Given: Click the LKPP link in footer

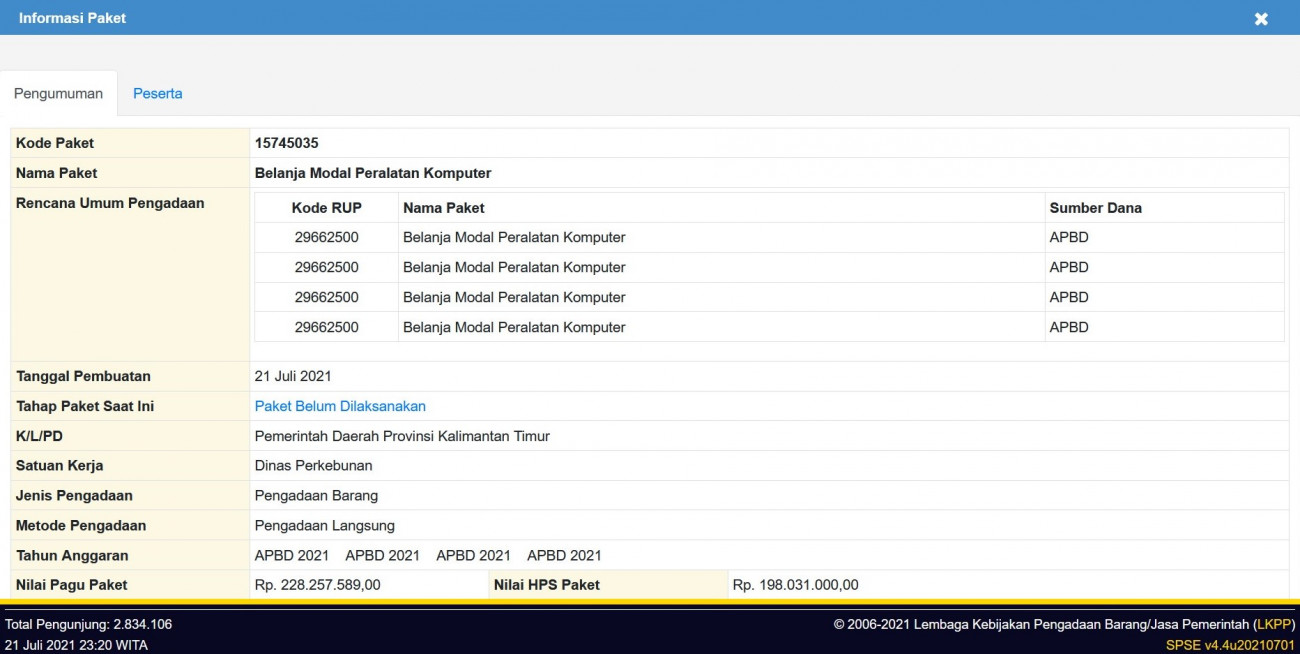Looking at the screenshot, I should point(1274,624).
